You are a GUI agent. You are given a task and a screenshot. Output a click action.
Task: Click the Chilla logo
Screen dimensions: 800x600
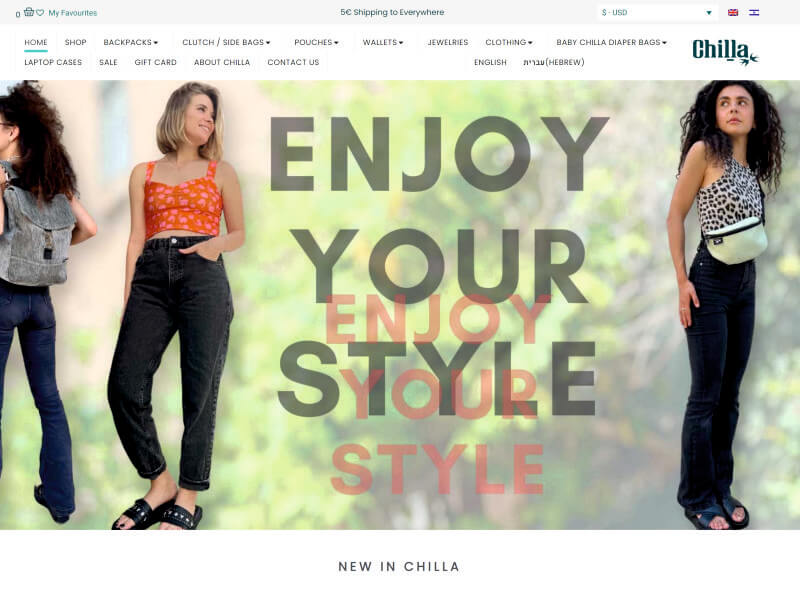725,52
